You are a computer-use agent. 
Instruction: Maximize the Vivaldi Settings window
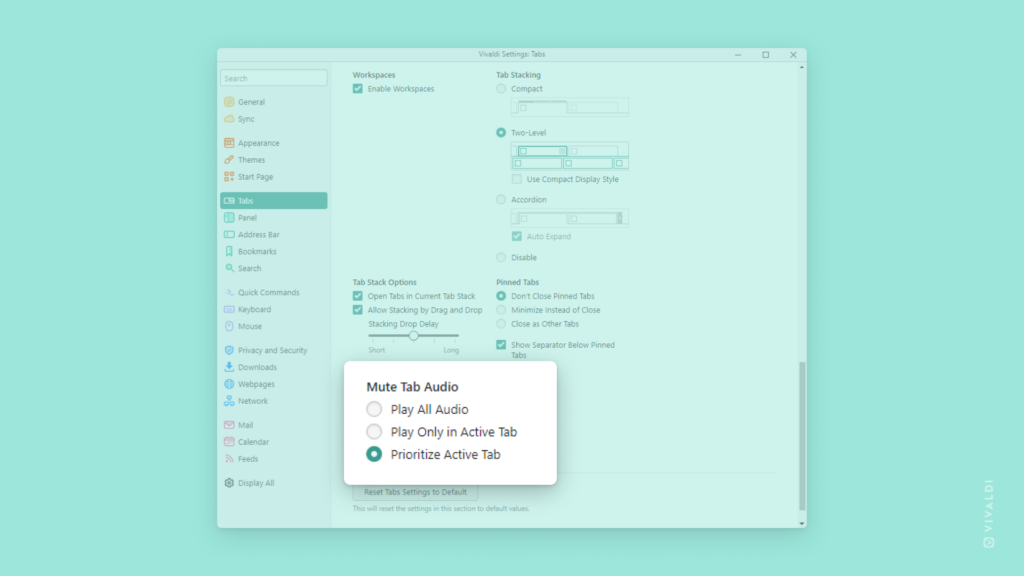tap(766, 55)
